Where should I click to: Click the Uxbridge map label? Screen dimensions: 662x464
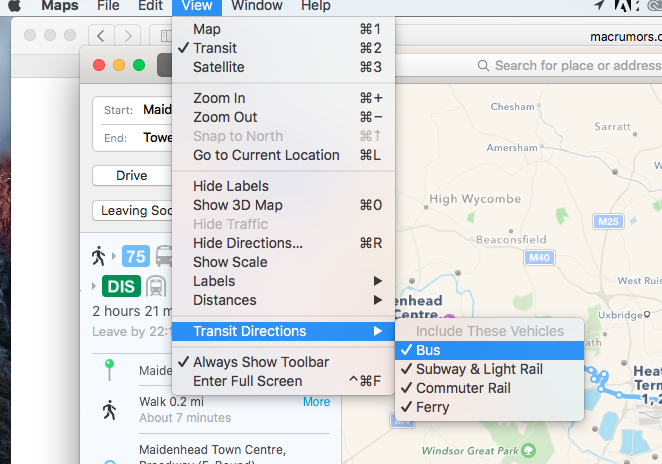pyautogui.click(x=620, y=315)
